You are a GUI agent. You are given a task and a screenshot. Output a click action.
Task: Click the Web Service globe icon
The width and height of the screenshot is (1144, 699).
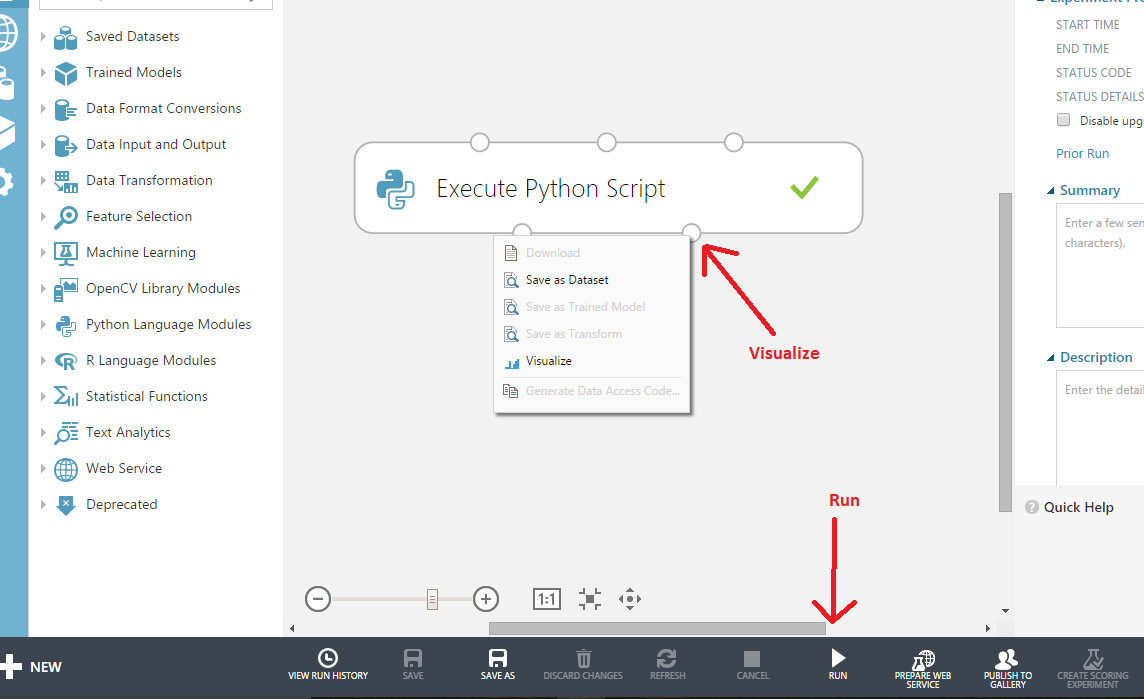[66, 469]
